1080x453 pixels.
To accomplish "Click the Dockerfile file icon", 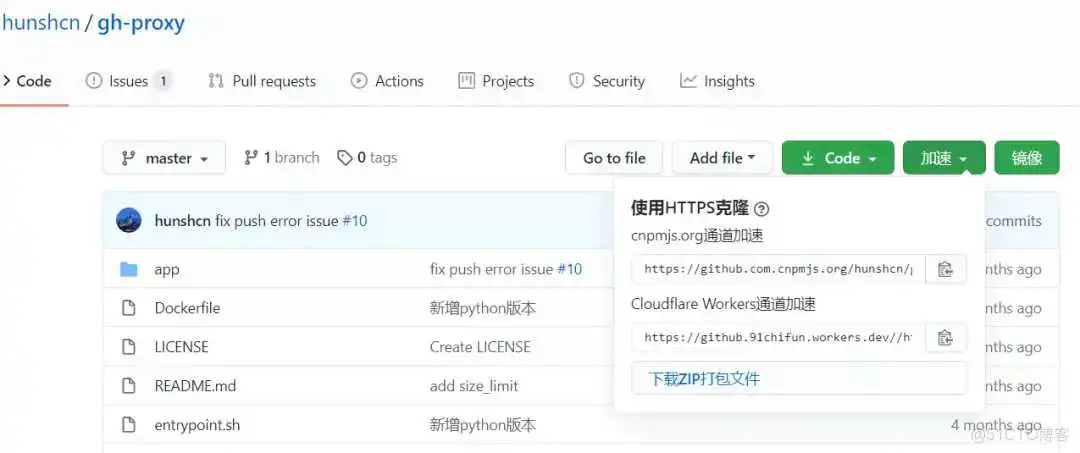I will pos(129,308).
